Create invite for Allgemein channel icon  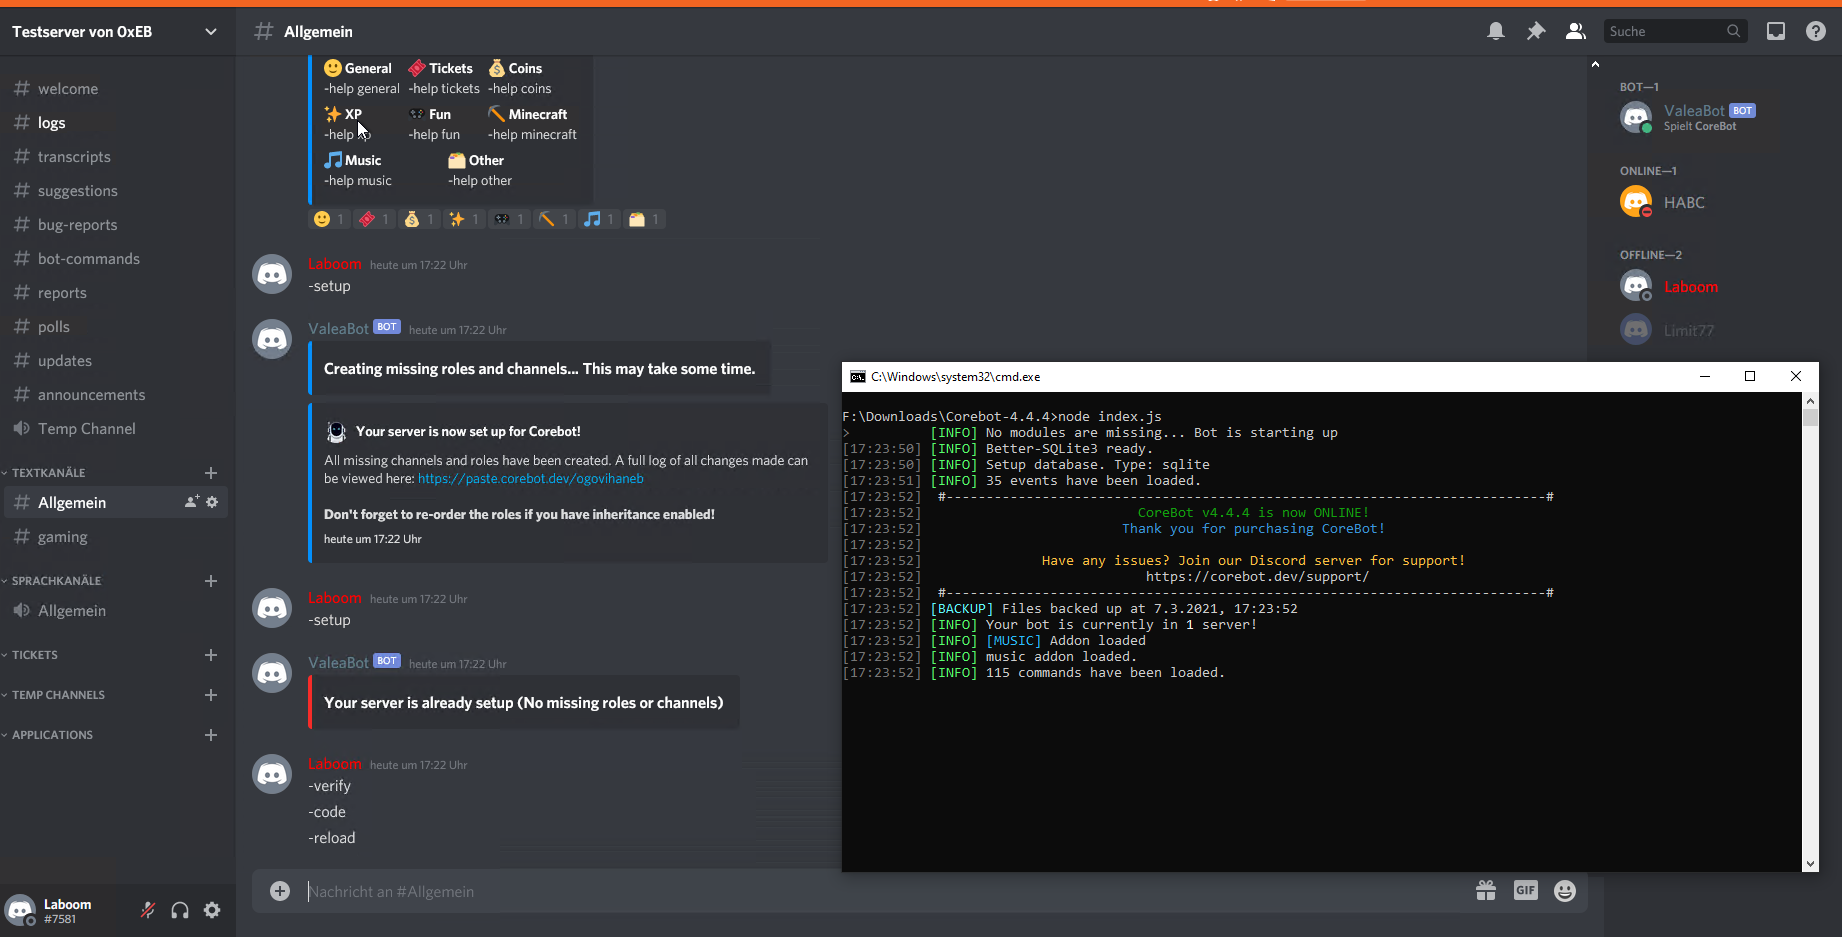[x=192, y=502]
